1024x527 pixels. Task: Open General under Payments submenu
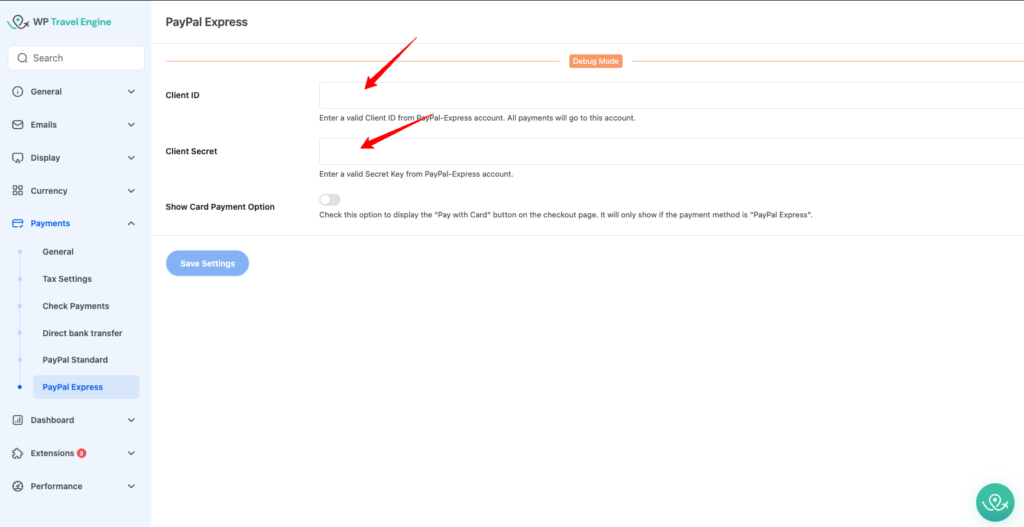[58, 251]
